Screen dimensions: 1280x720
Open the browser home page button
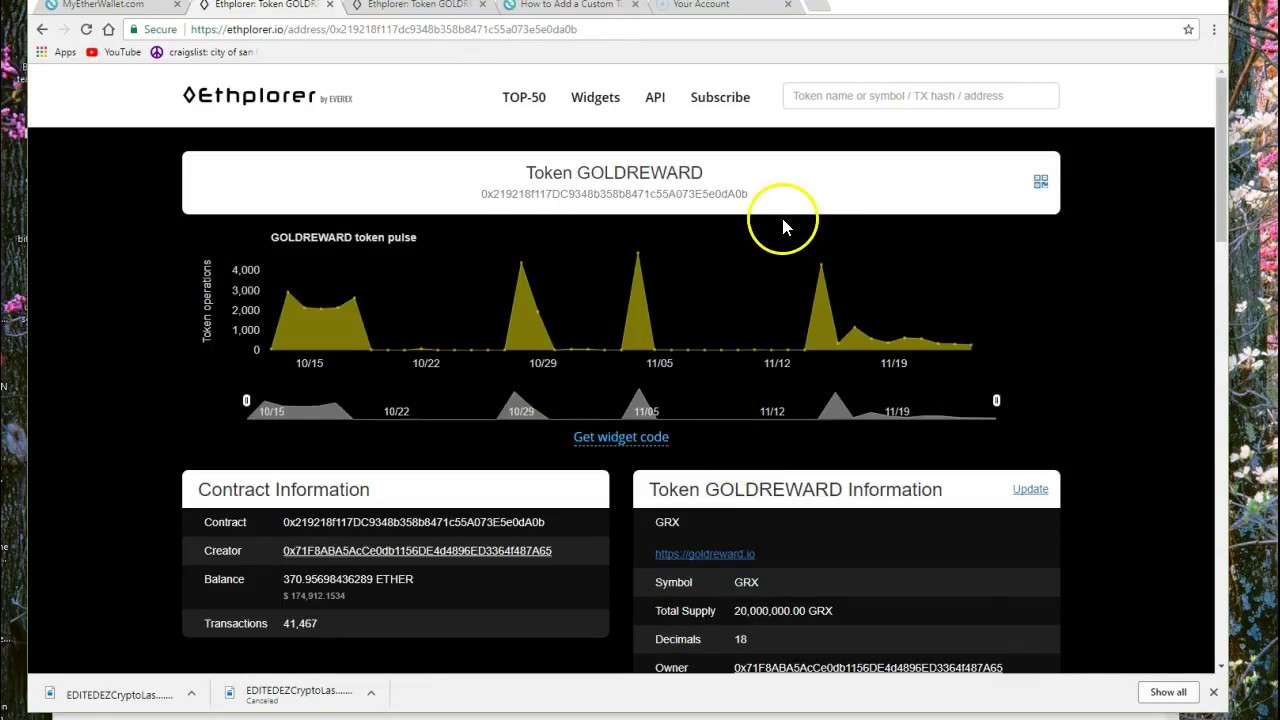[108, 29]
